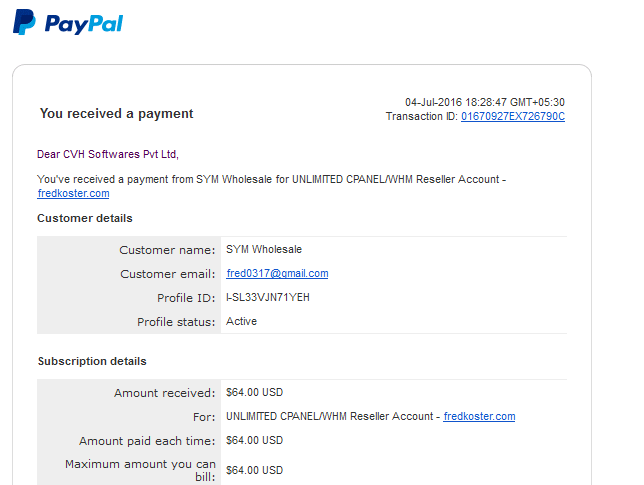Viewport: 644px width, 485px height.
Task: Click the Profile status label
Action: click(176, 322)
